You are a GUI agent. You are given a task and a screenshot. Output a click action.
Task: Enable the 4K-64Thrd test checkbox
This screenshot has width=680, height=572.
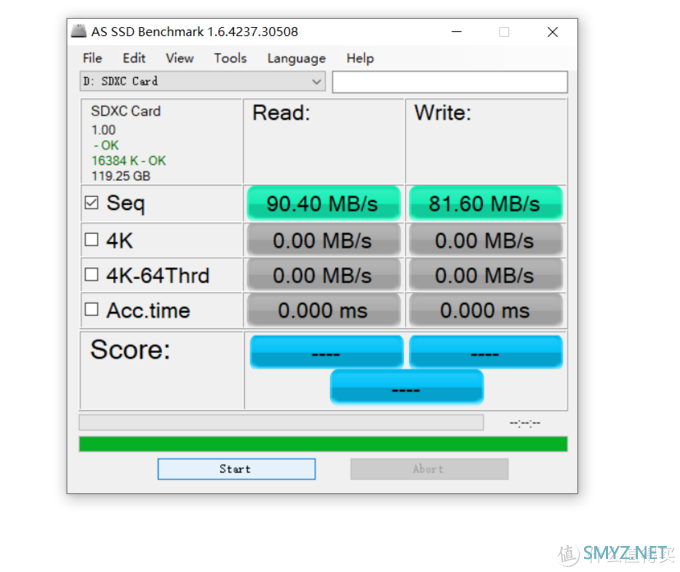click(x=92, y=275)
